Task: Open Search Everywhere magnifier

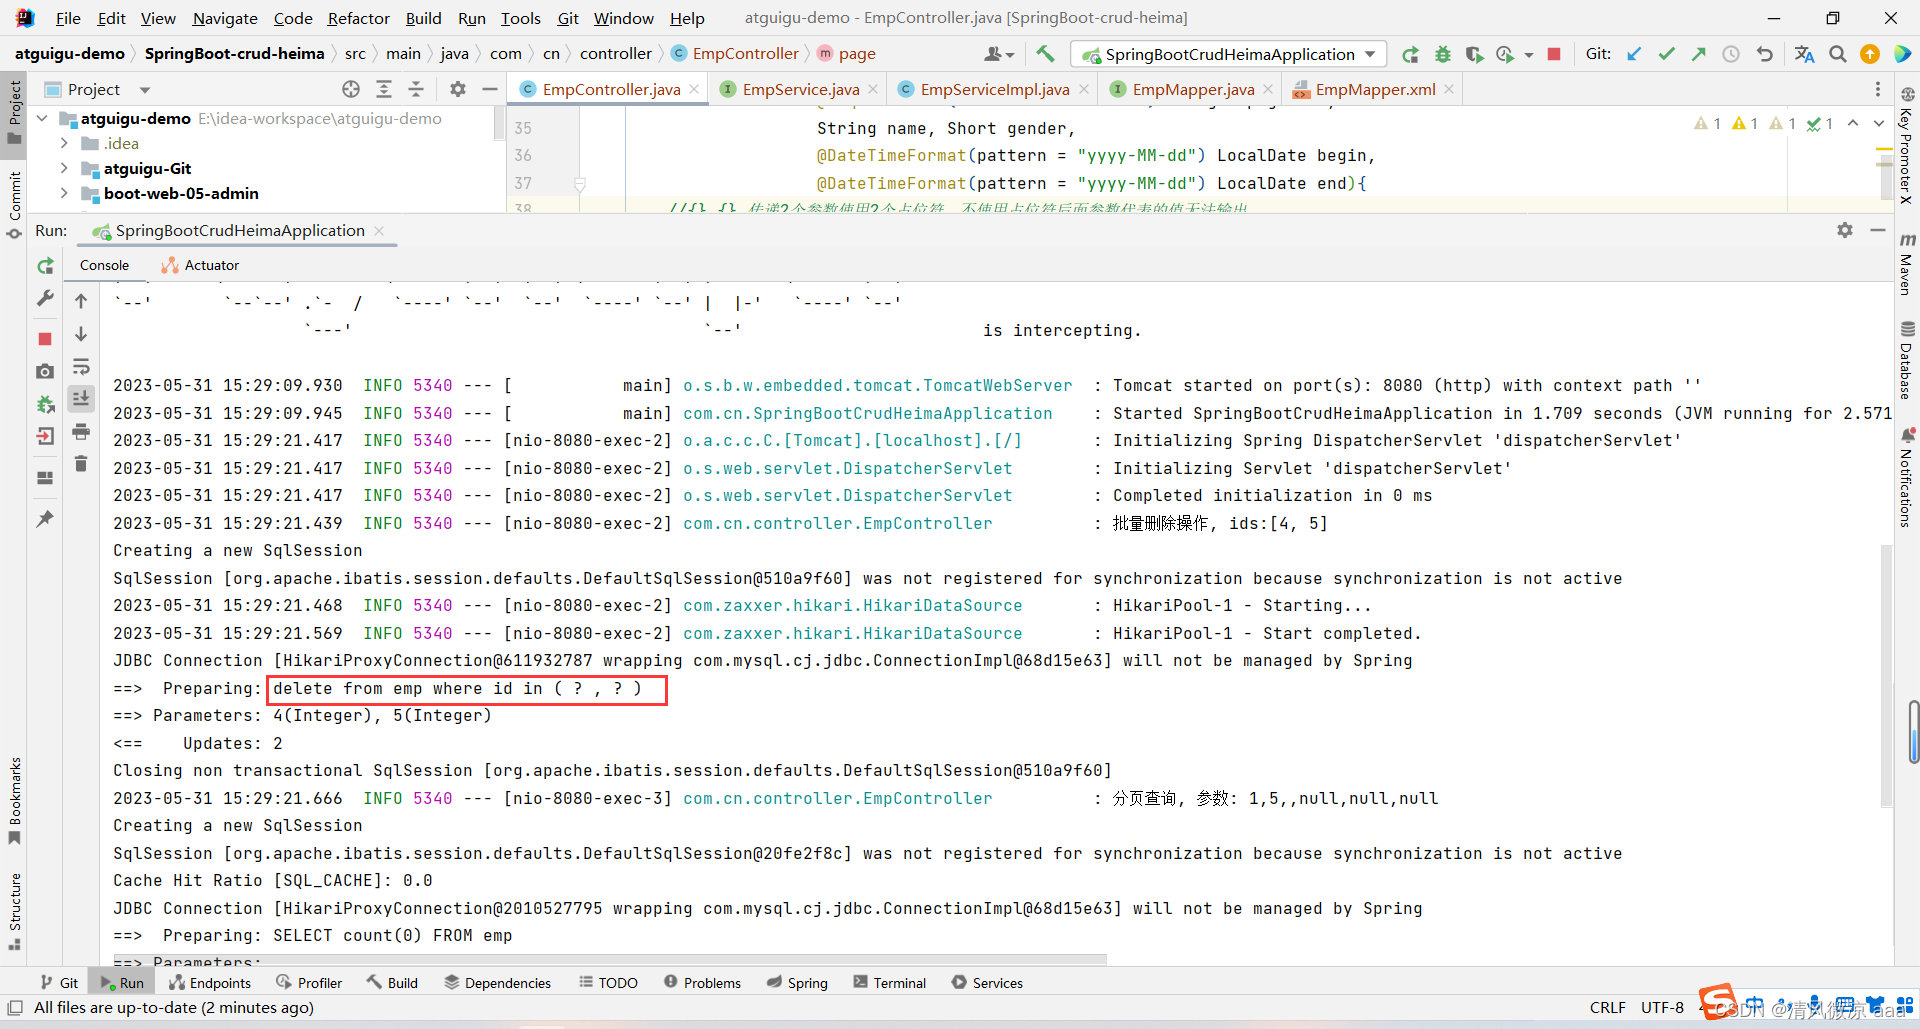Action: (x=1838, y=54)
